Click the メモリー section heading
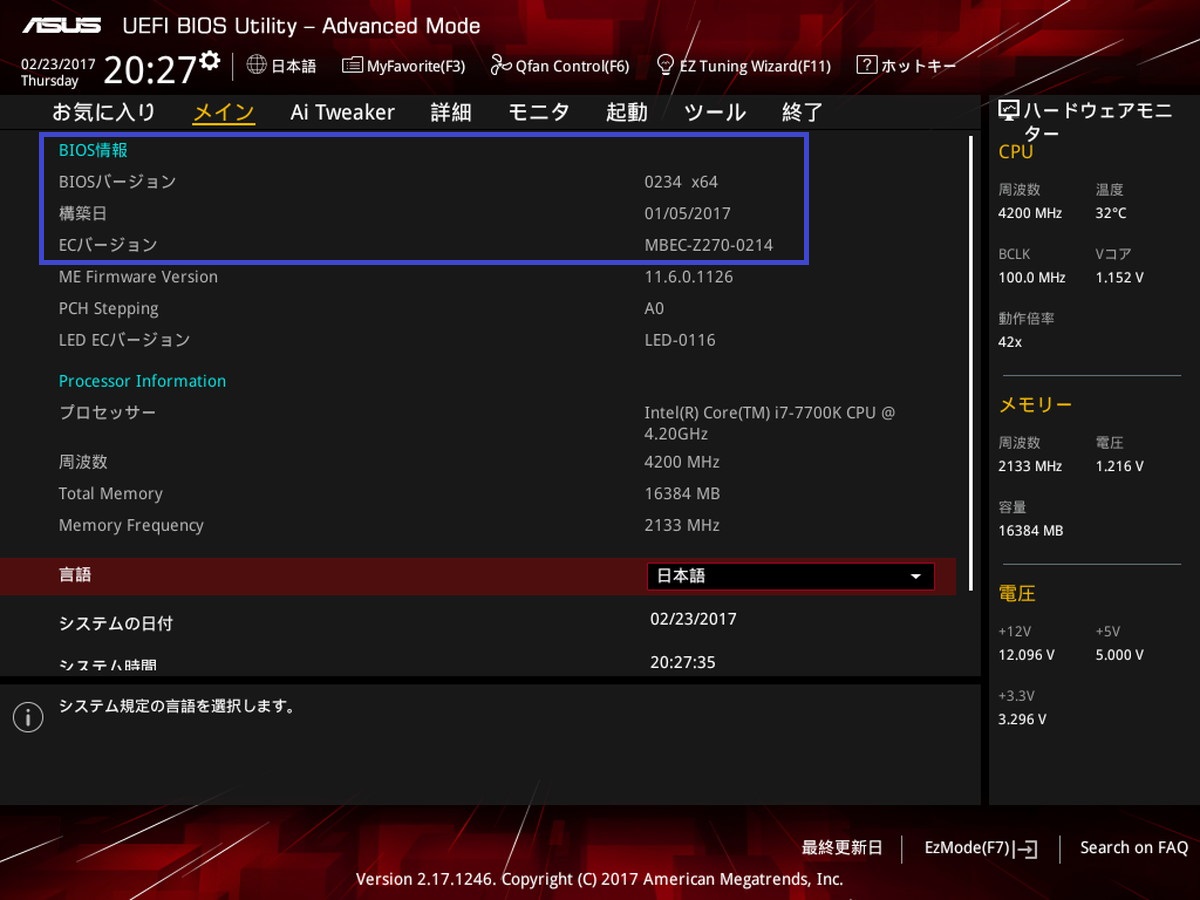 [x=1035, y=405]
